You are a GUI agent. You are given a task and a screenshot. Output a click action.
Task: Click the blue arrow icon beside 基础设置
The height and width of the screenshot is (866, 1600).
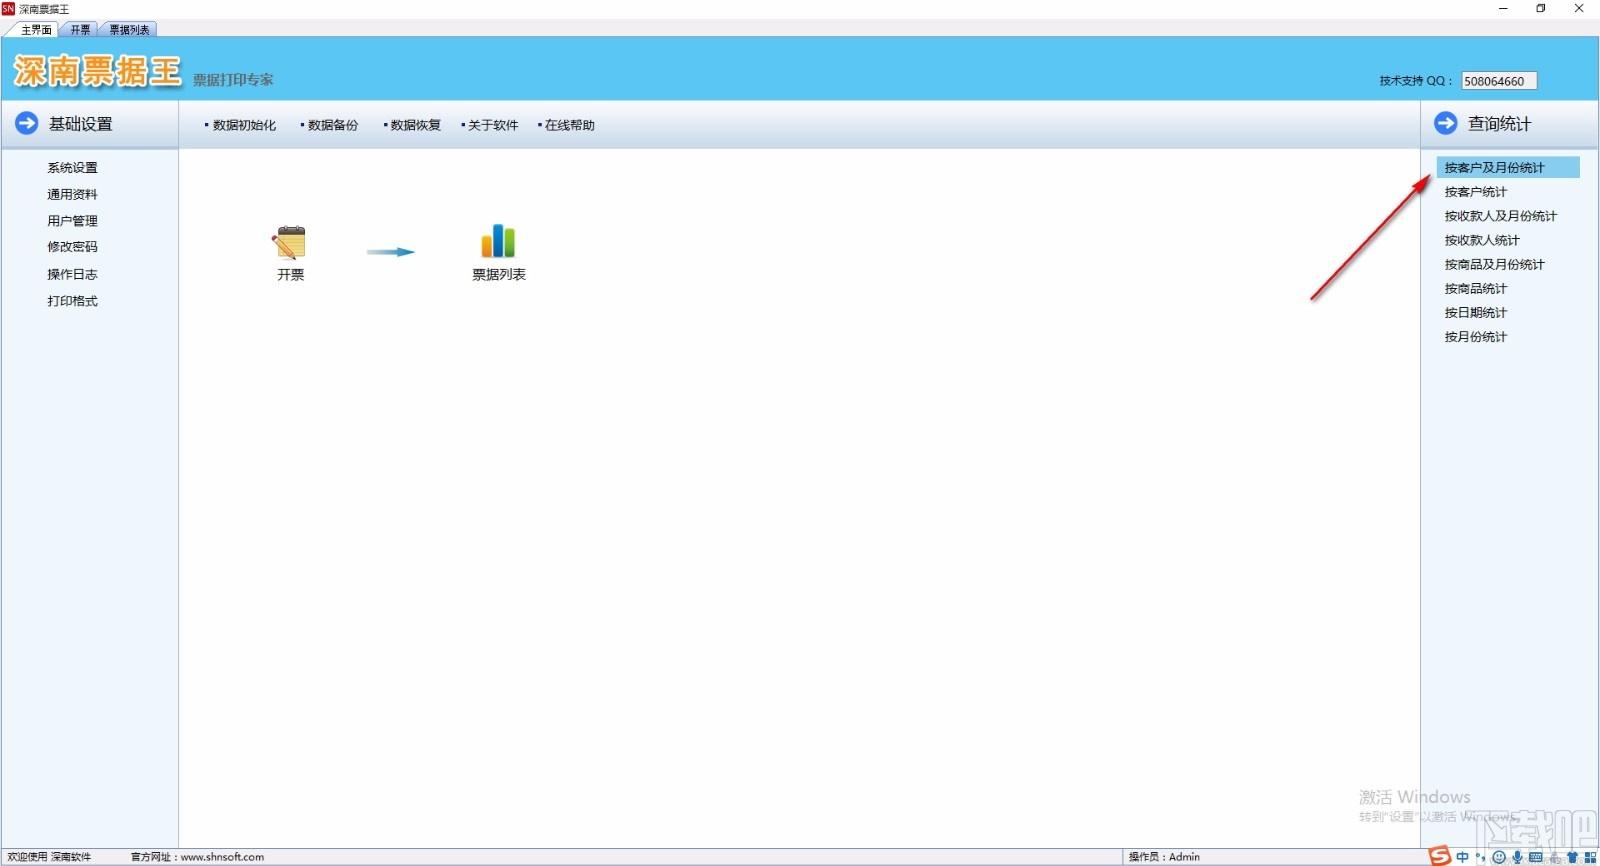point(26,123)
